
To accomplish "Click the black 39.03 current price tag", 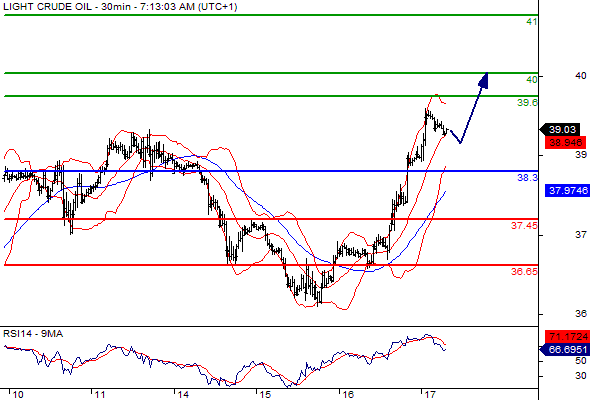I will click(x=562, y=130).
